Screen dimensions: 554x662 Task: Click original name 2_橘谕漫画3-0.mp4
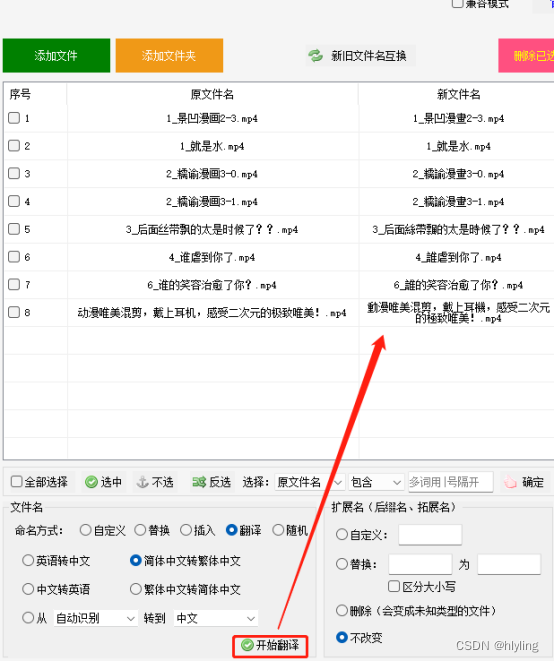coord(212,174)
